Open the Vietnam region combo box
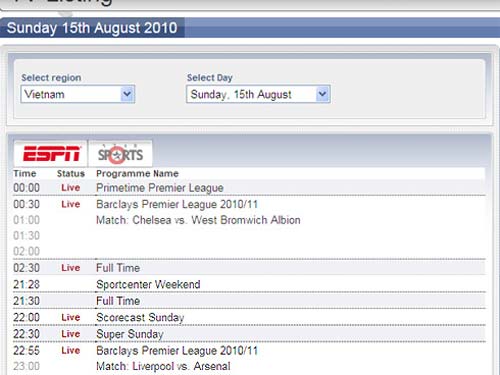Screen dimensions: 500x375 click(x=78, y=94)
